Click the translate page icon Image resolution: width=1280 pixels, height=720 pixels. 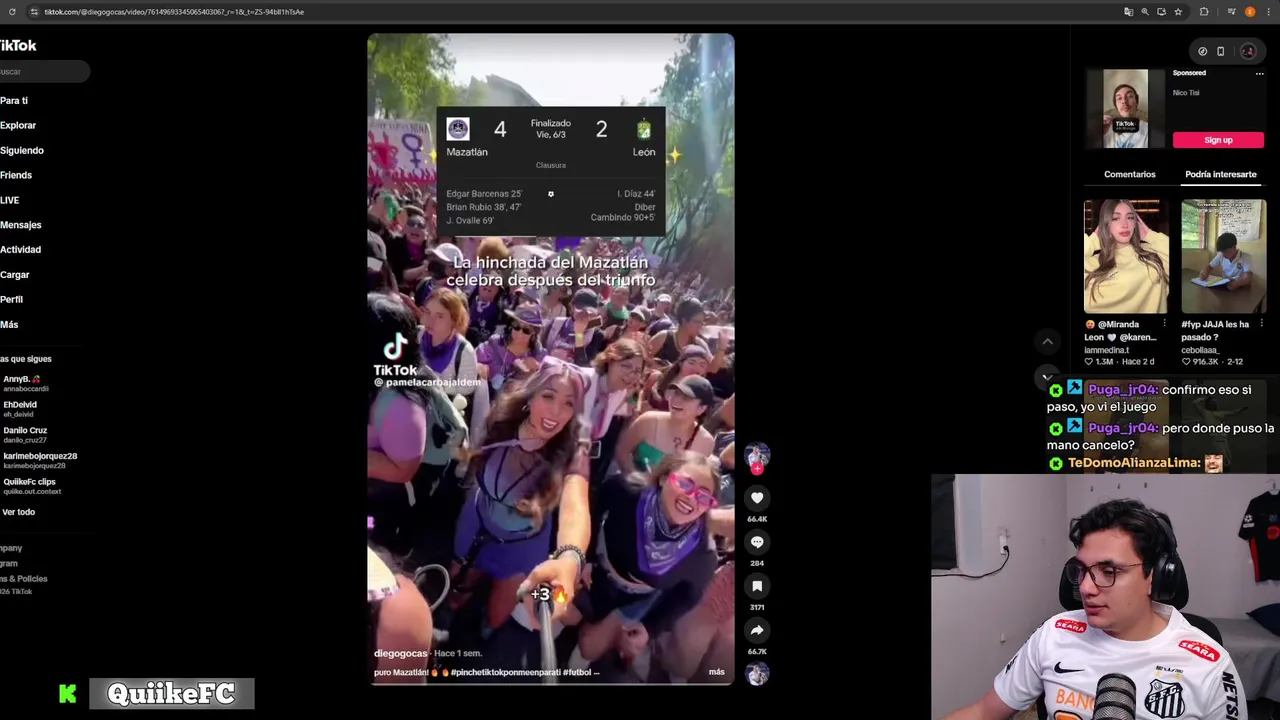pos(1129,12)
